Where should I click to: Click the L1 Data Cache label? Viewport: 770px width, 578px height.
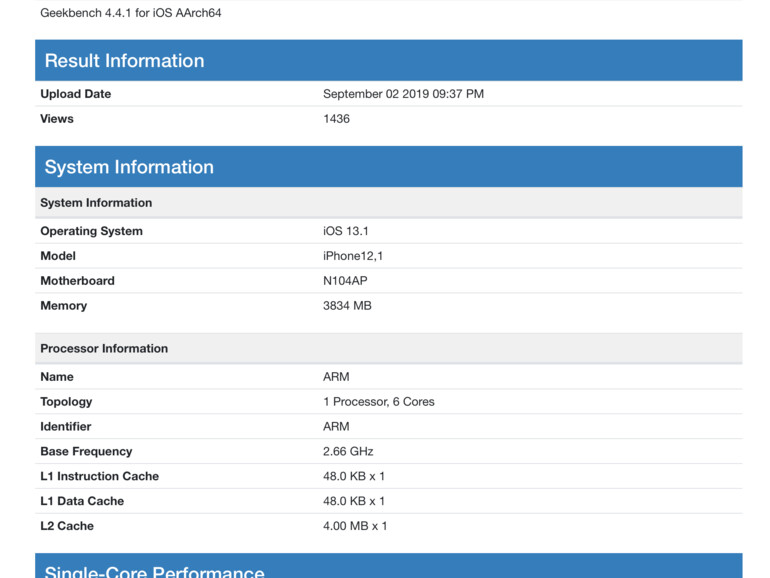(82, 501)
